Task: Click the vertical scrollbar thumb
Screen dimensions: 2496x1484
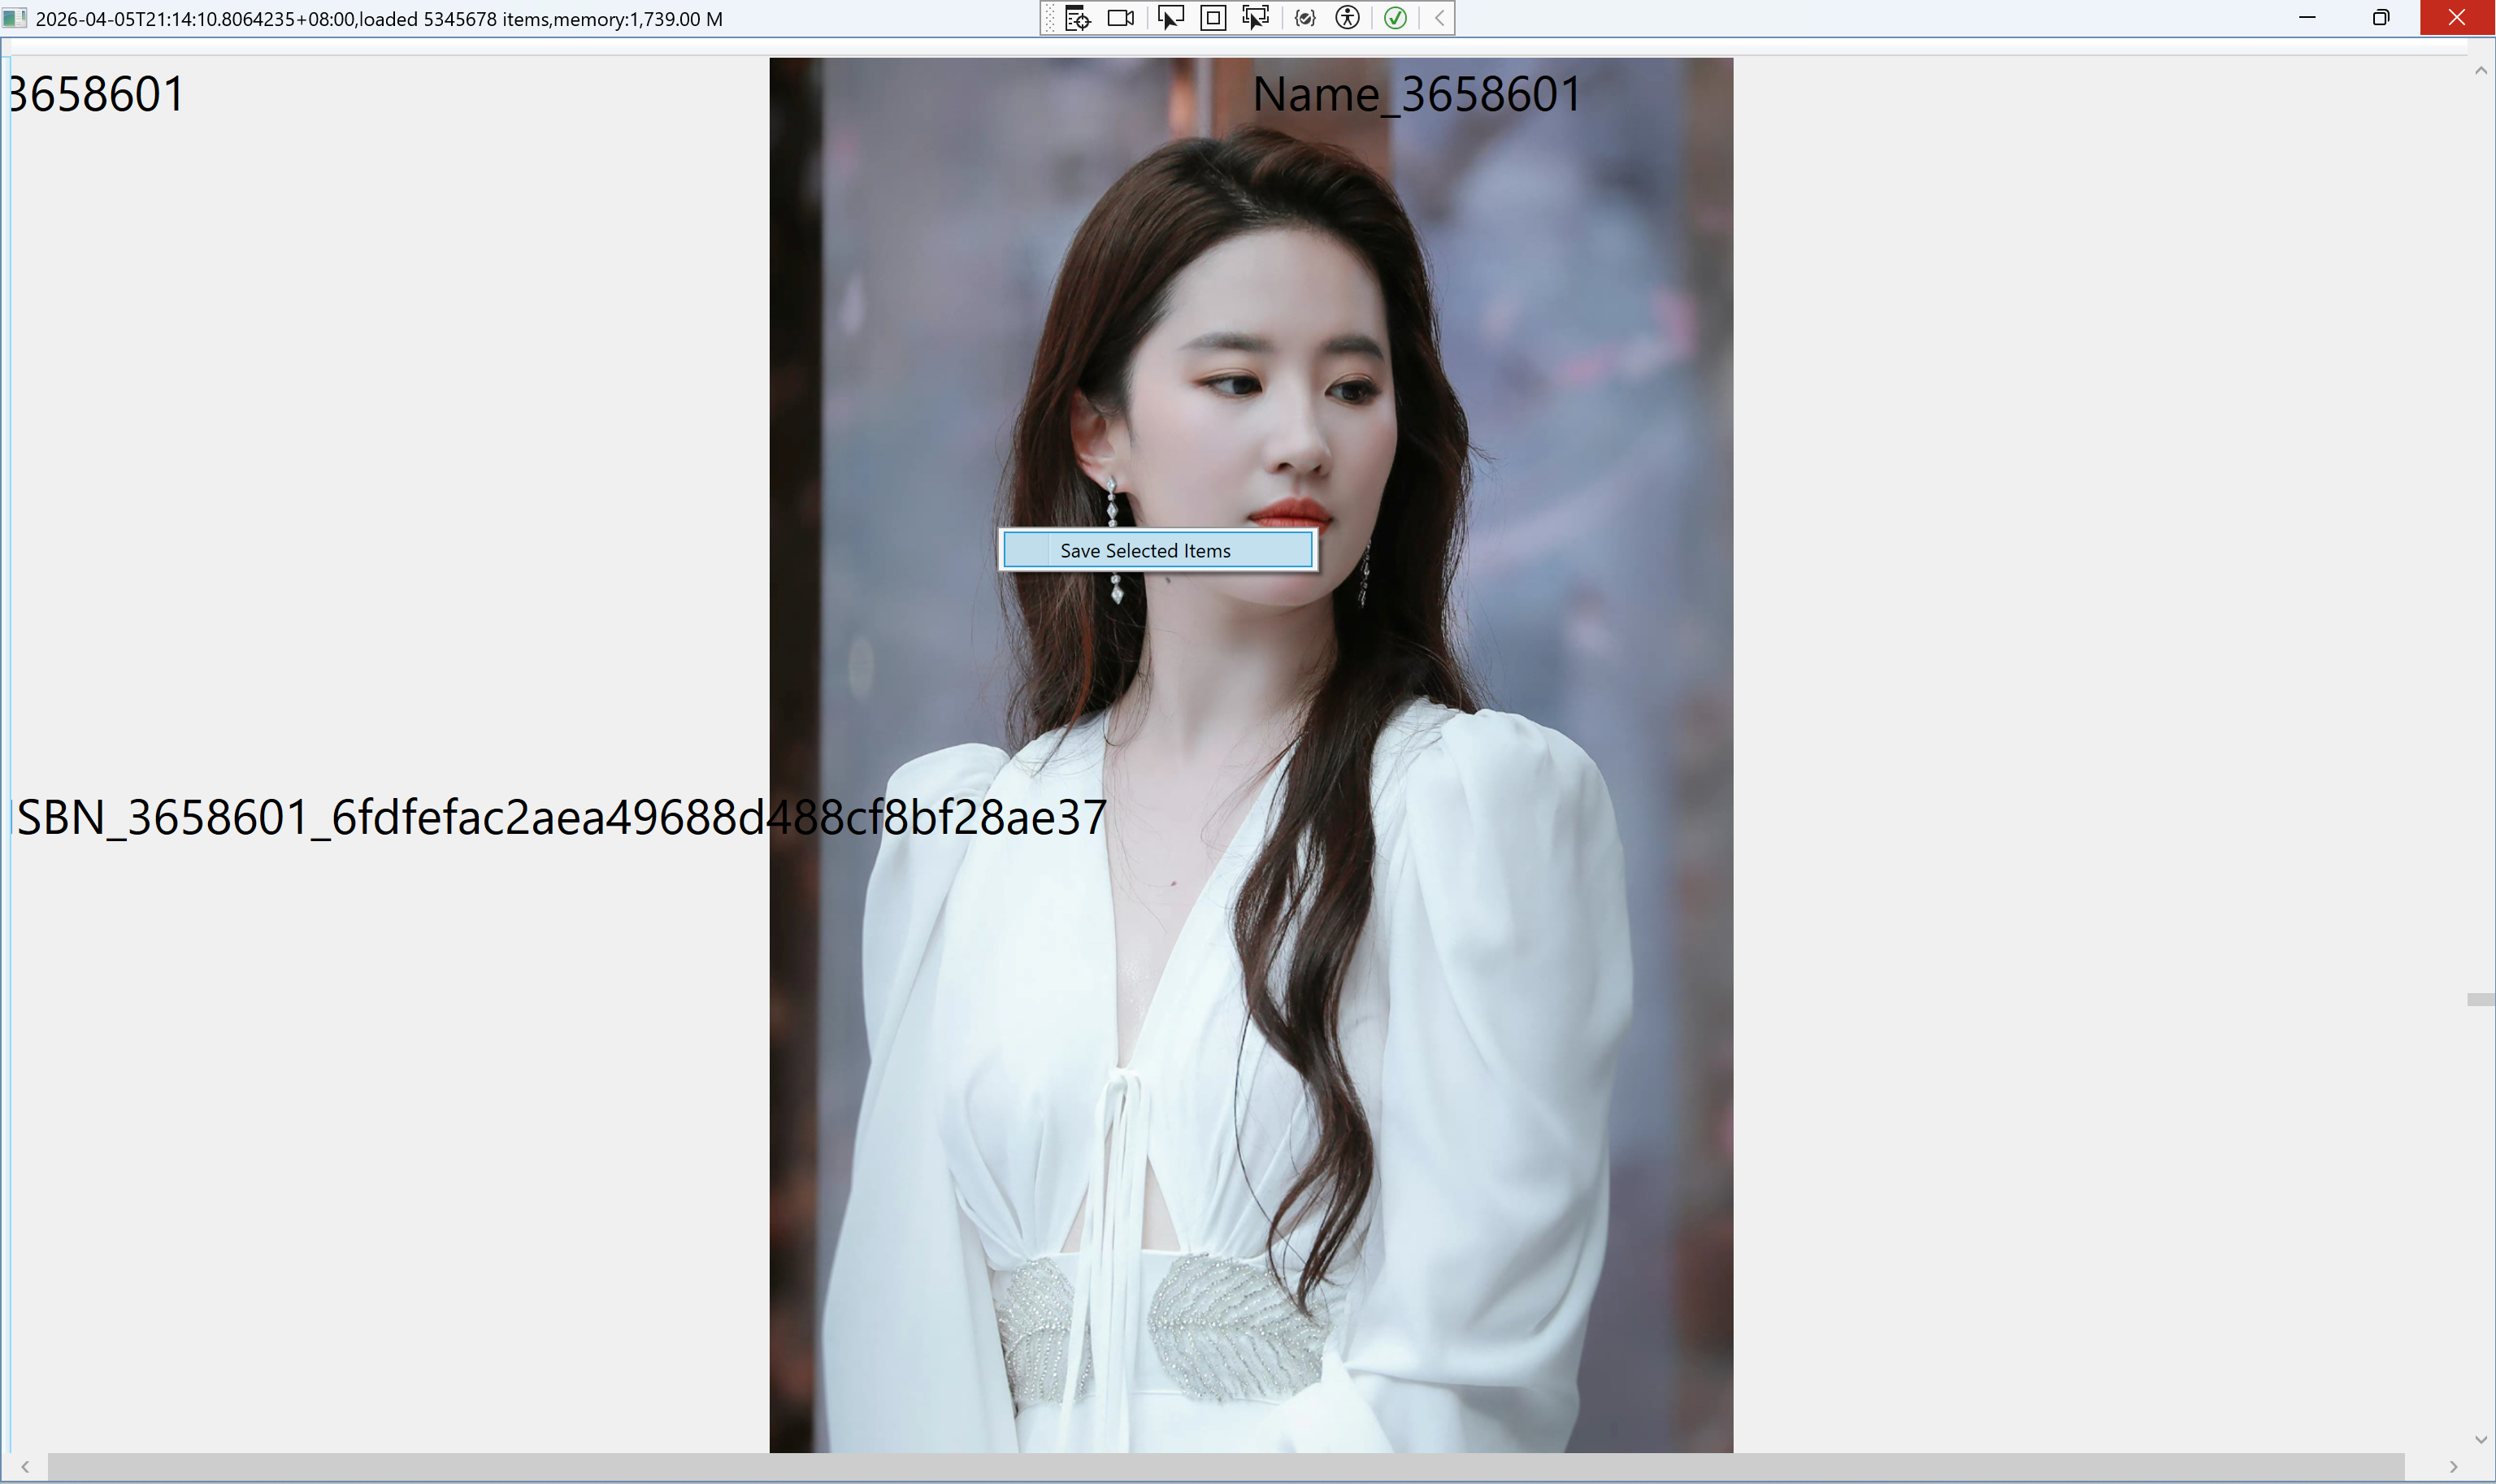Action: 2481,1000
